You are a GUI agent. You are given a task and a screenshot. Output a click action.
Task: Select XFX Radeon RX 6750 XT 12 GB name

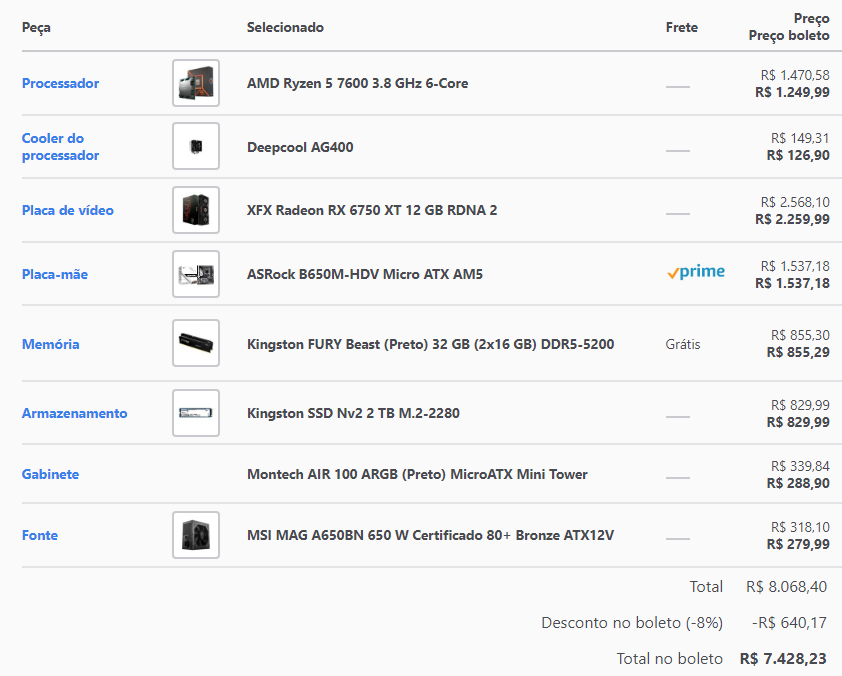point(372,210)
